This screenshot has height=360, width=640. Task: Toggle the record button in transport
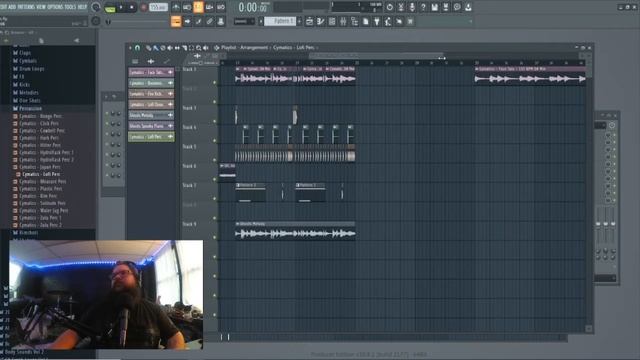point(144,7)
